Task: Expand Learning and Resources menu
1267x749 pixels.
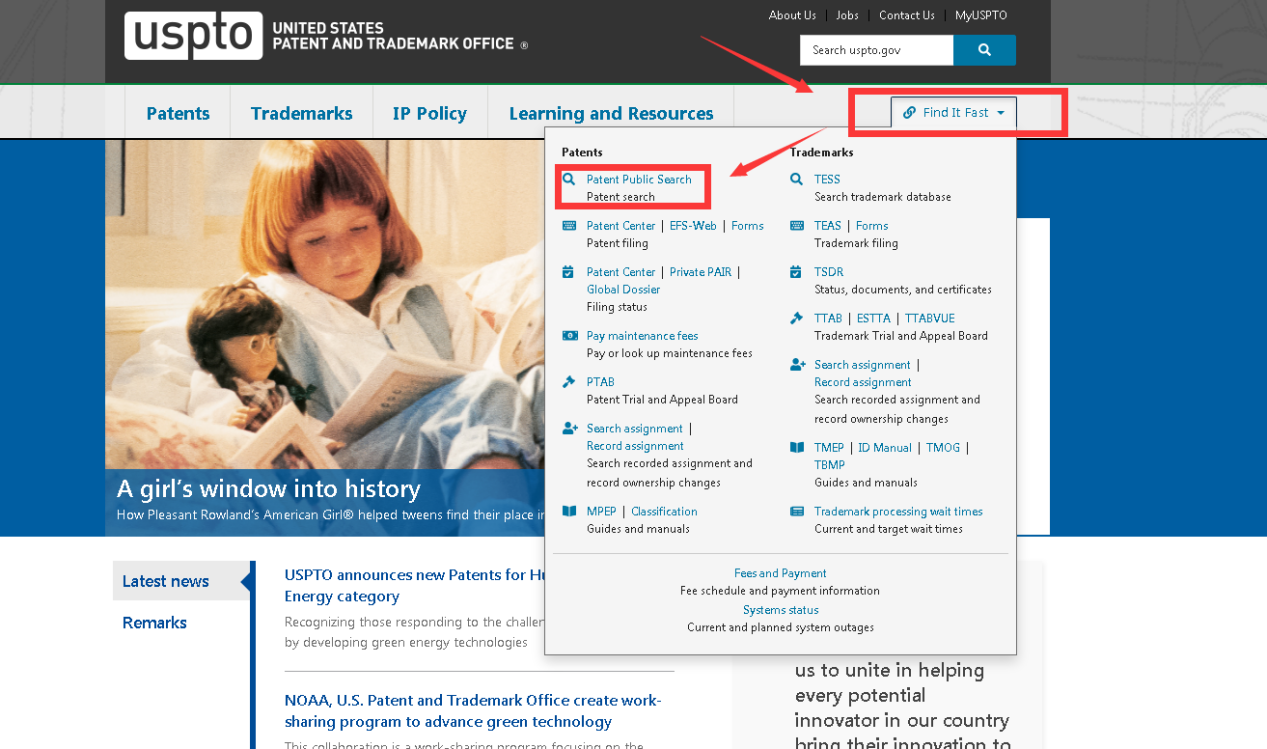Action: 610,113
